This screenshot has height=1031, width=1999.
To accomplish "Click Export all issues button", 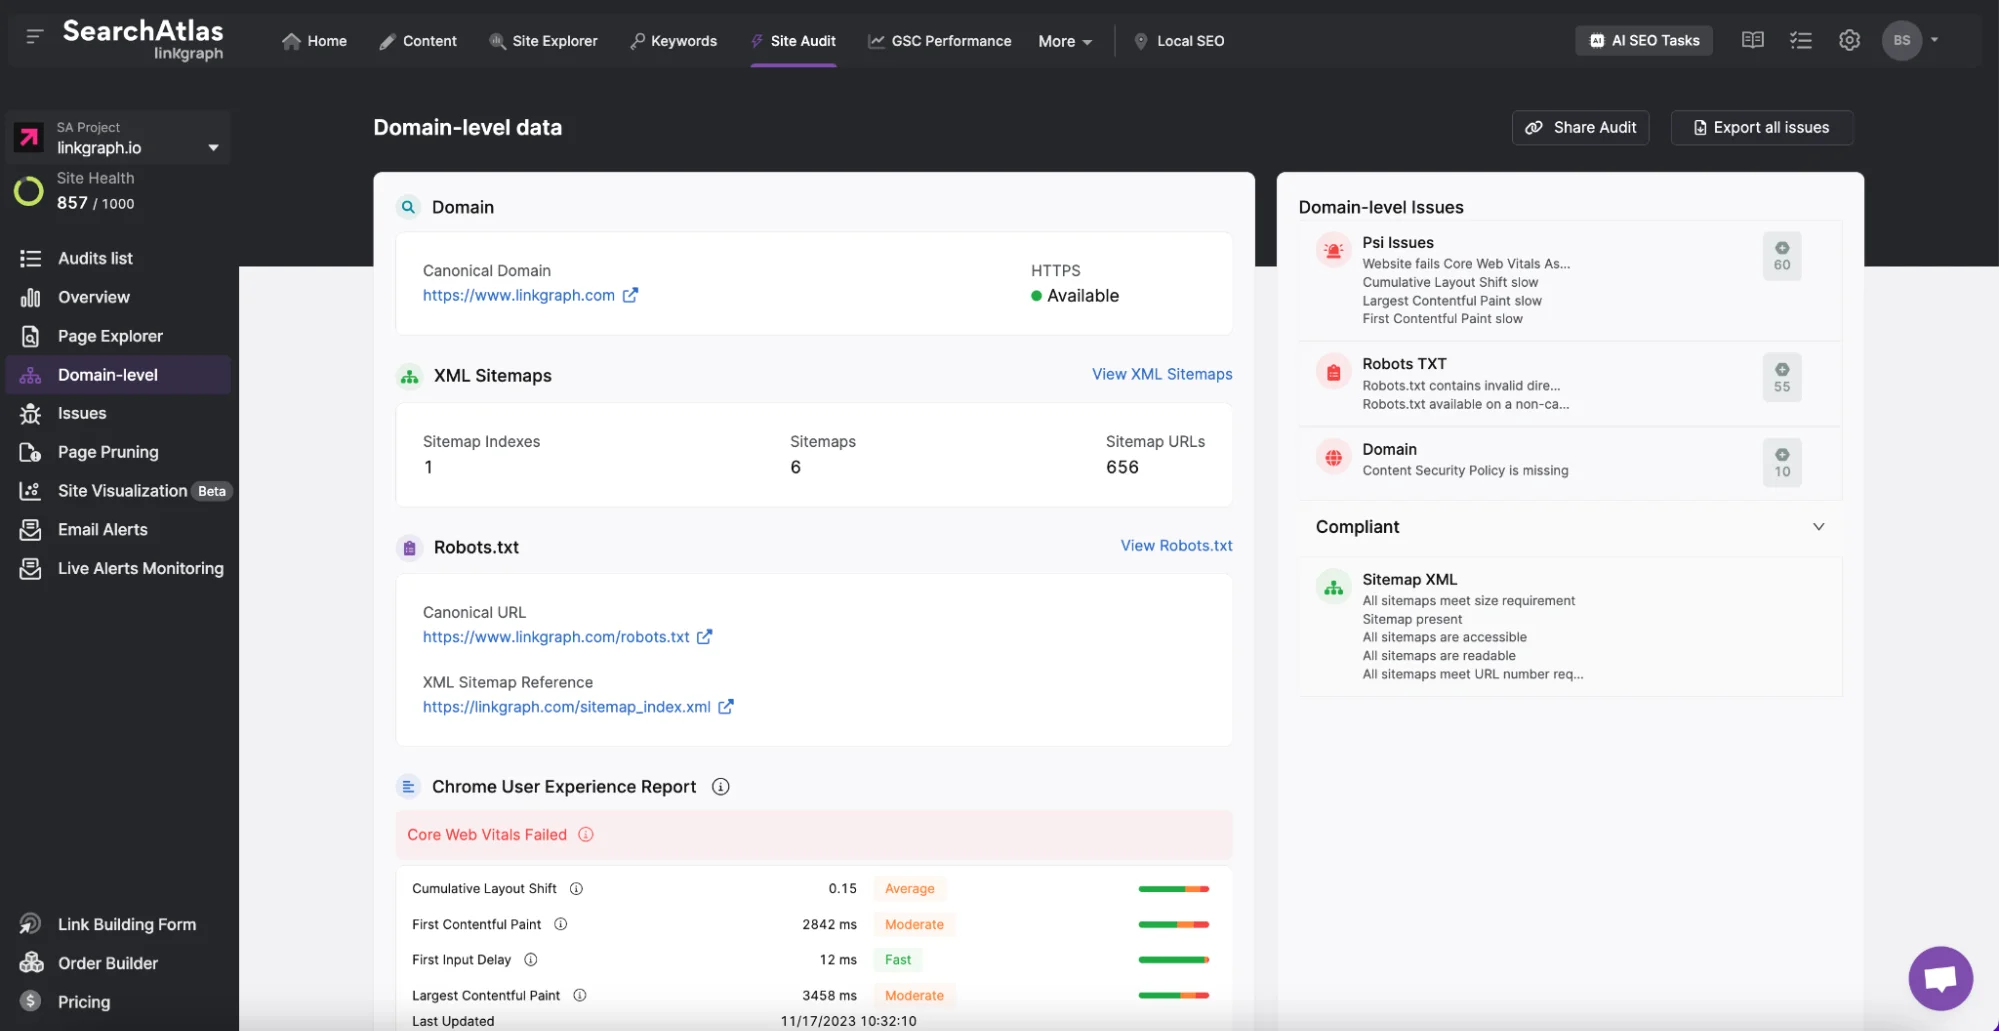I will 1761,127.
